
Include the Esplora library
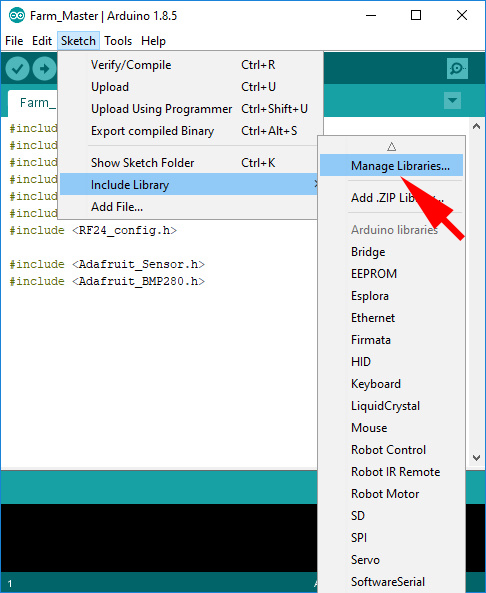tap(391, 296)
